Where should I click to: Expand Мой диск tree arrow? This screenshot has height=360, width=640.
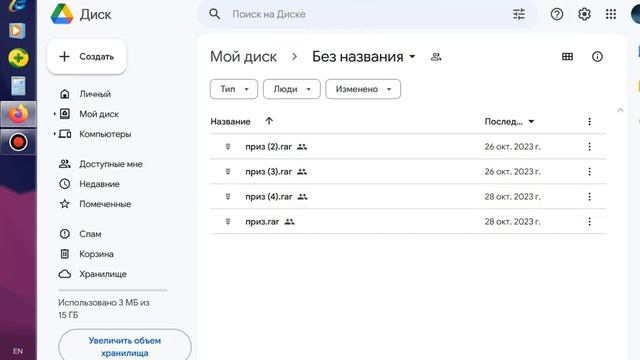54,114
